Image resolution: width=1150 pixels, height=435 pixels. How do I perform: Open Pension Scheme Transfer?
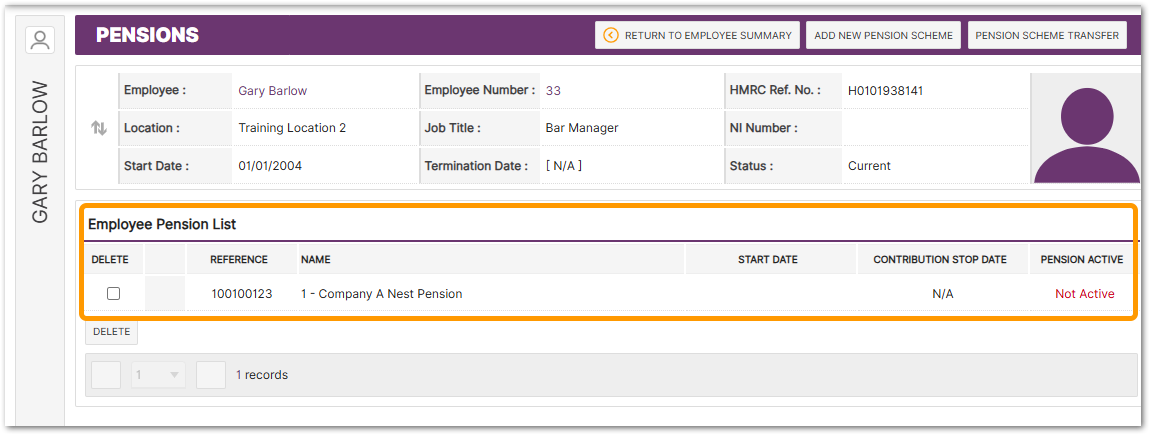tap(1047, 35)
